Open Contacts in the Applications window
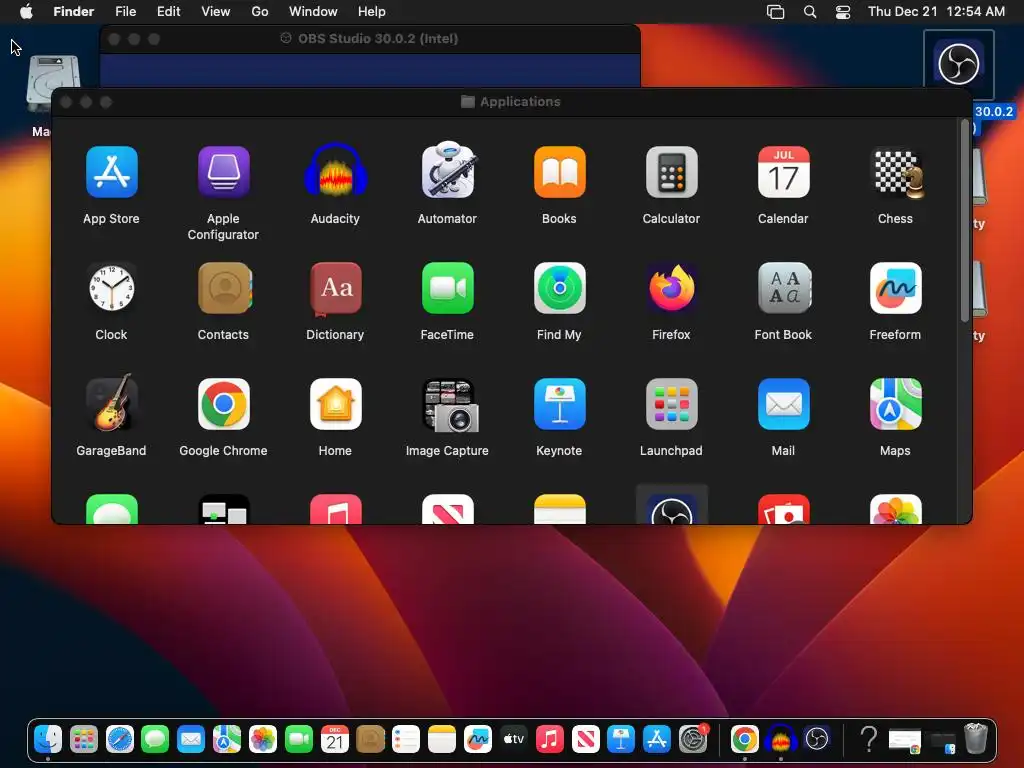Viewport: 1024px width, 768px height. (225, 288)
